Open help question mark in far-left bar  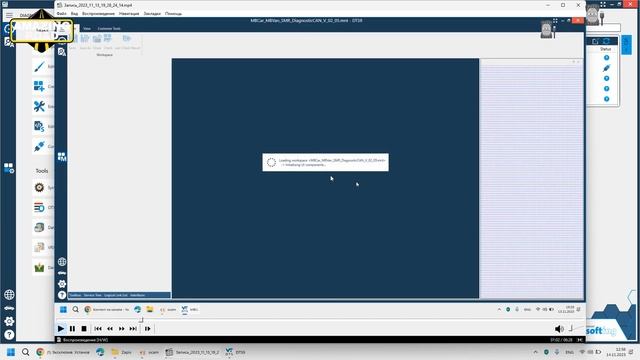point(9,335)
